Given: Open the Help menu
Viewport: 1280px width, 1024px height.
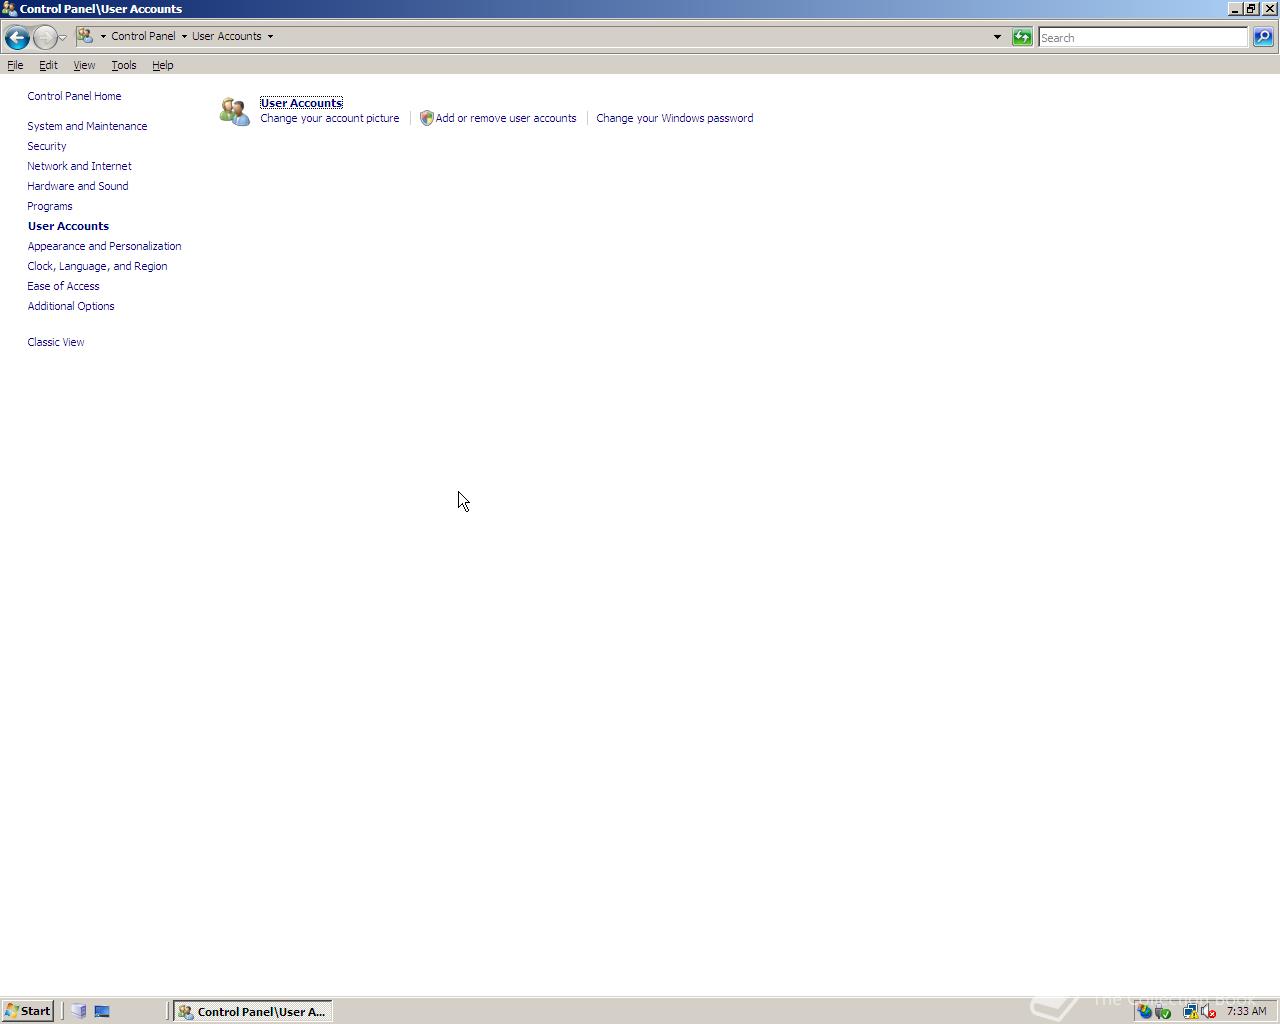Looking at the screenshot, I should click(163, 65).
